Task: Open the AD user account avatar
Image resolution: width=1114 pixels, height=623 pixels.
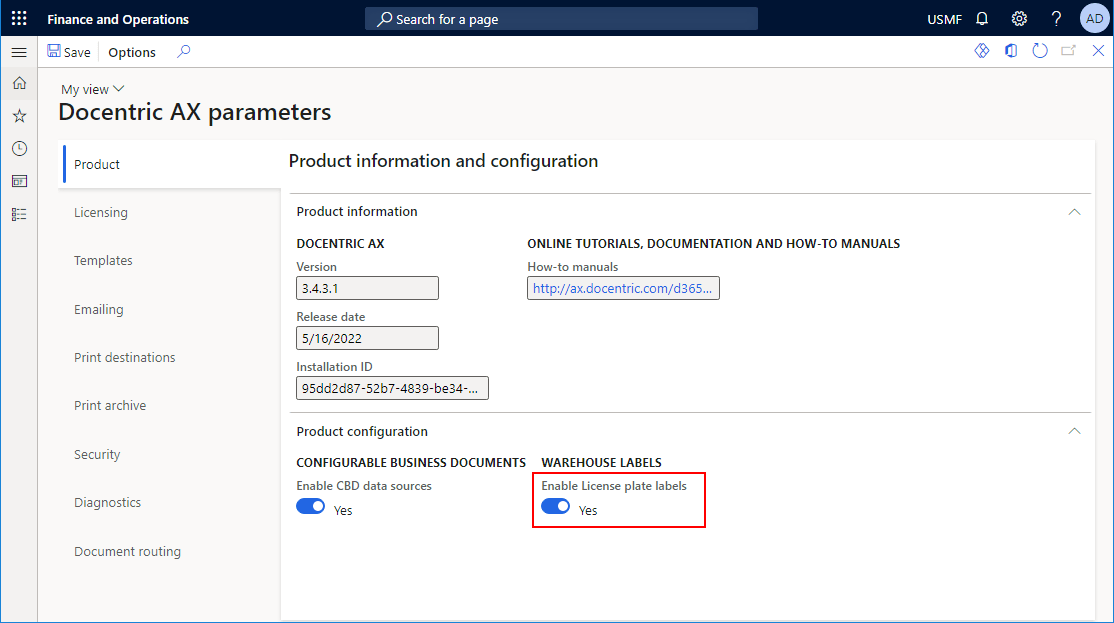Action: (1094, 18)
